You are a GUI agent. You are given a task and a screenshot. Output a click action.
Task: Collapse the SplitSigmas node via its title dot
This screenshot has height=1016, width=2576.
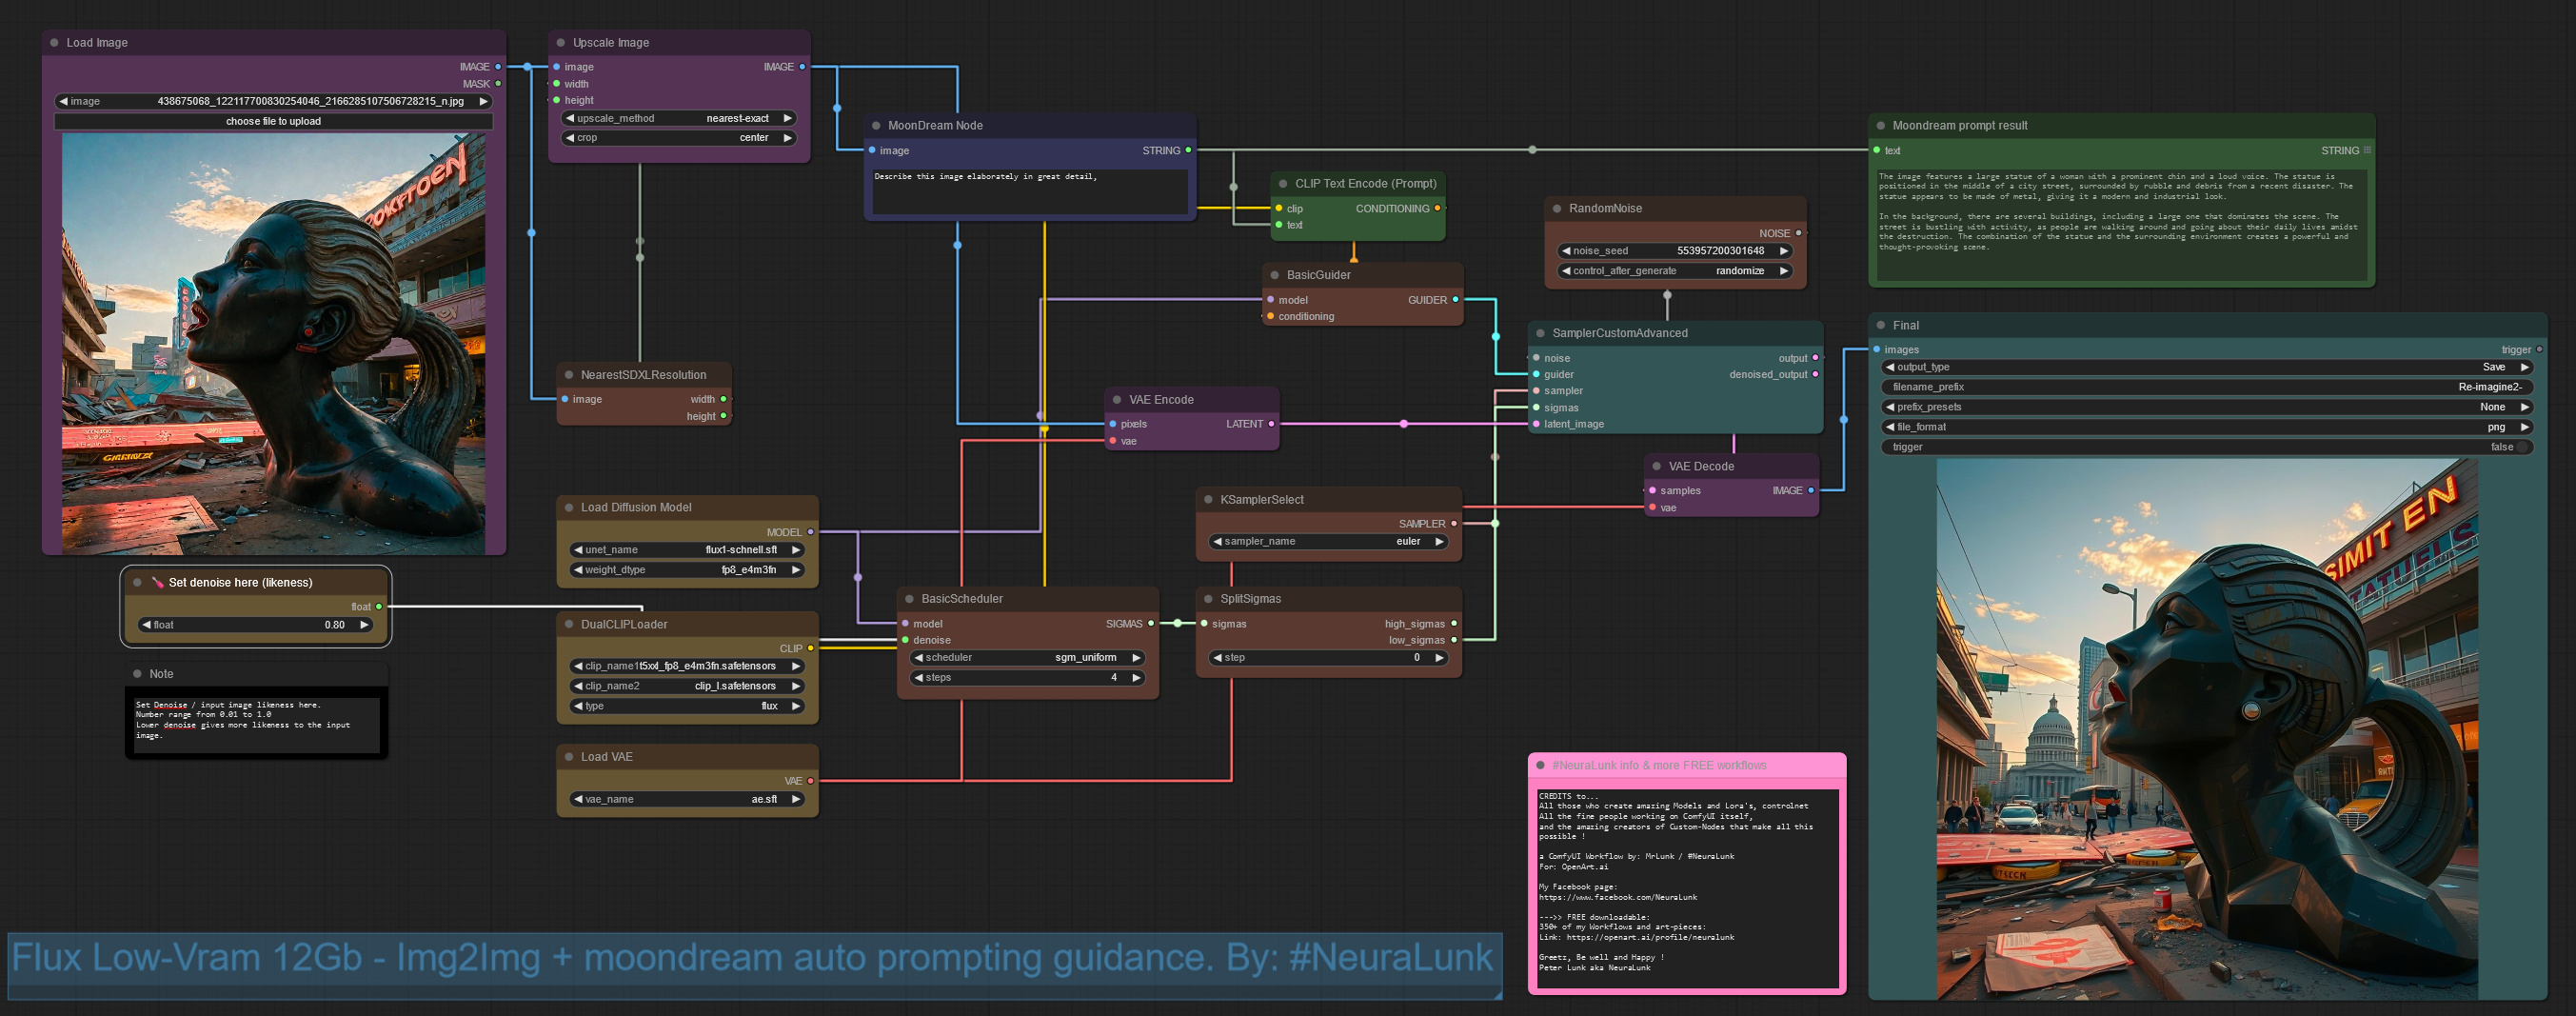[1208, 599]
